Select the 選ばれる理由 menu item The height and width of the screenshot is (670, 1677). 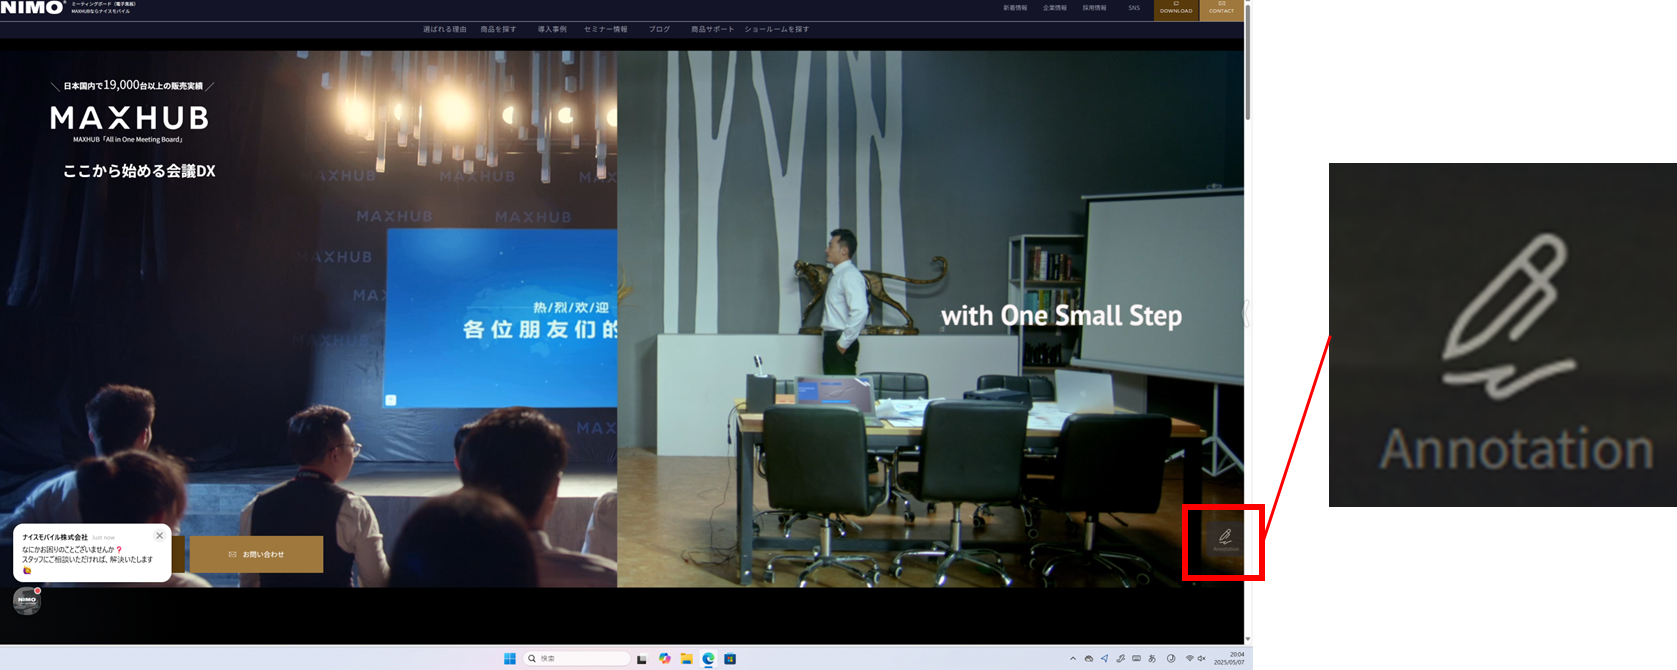click(x=444, y=29)
